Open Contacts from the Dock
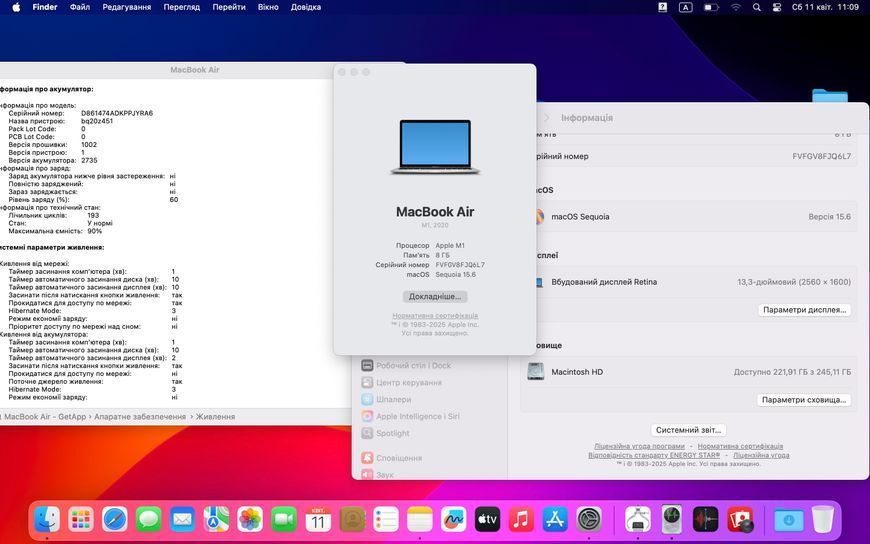Viewport: 870px width, 544px height. pos(352,520)
